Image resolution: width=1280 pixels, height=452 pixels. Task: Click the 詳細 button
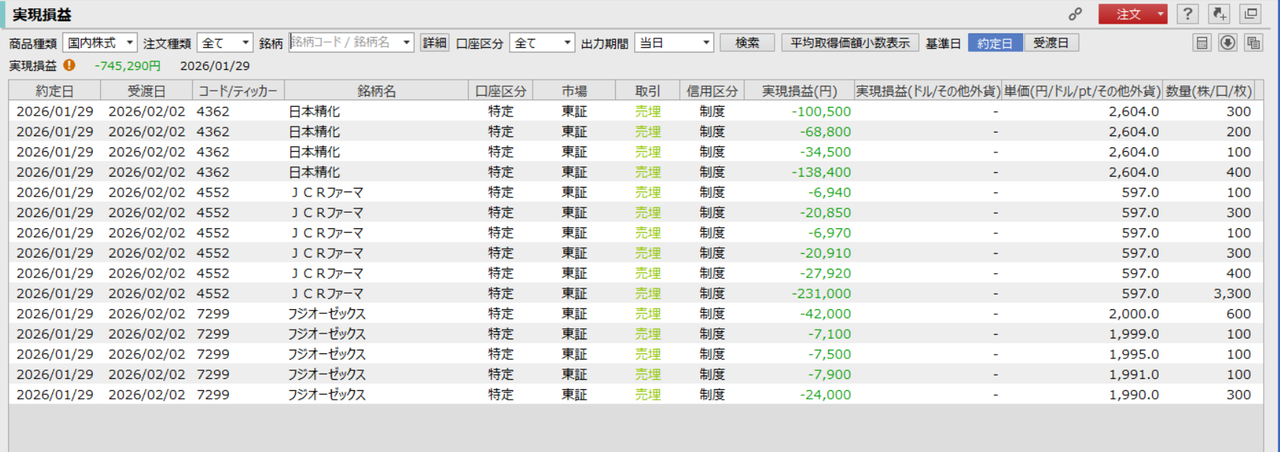point(435,43)
